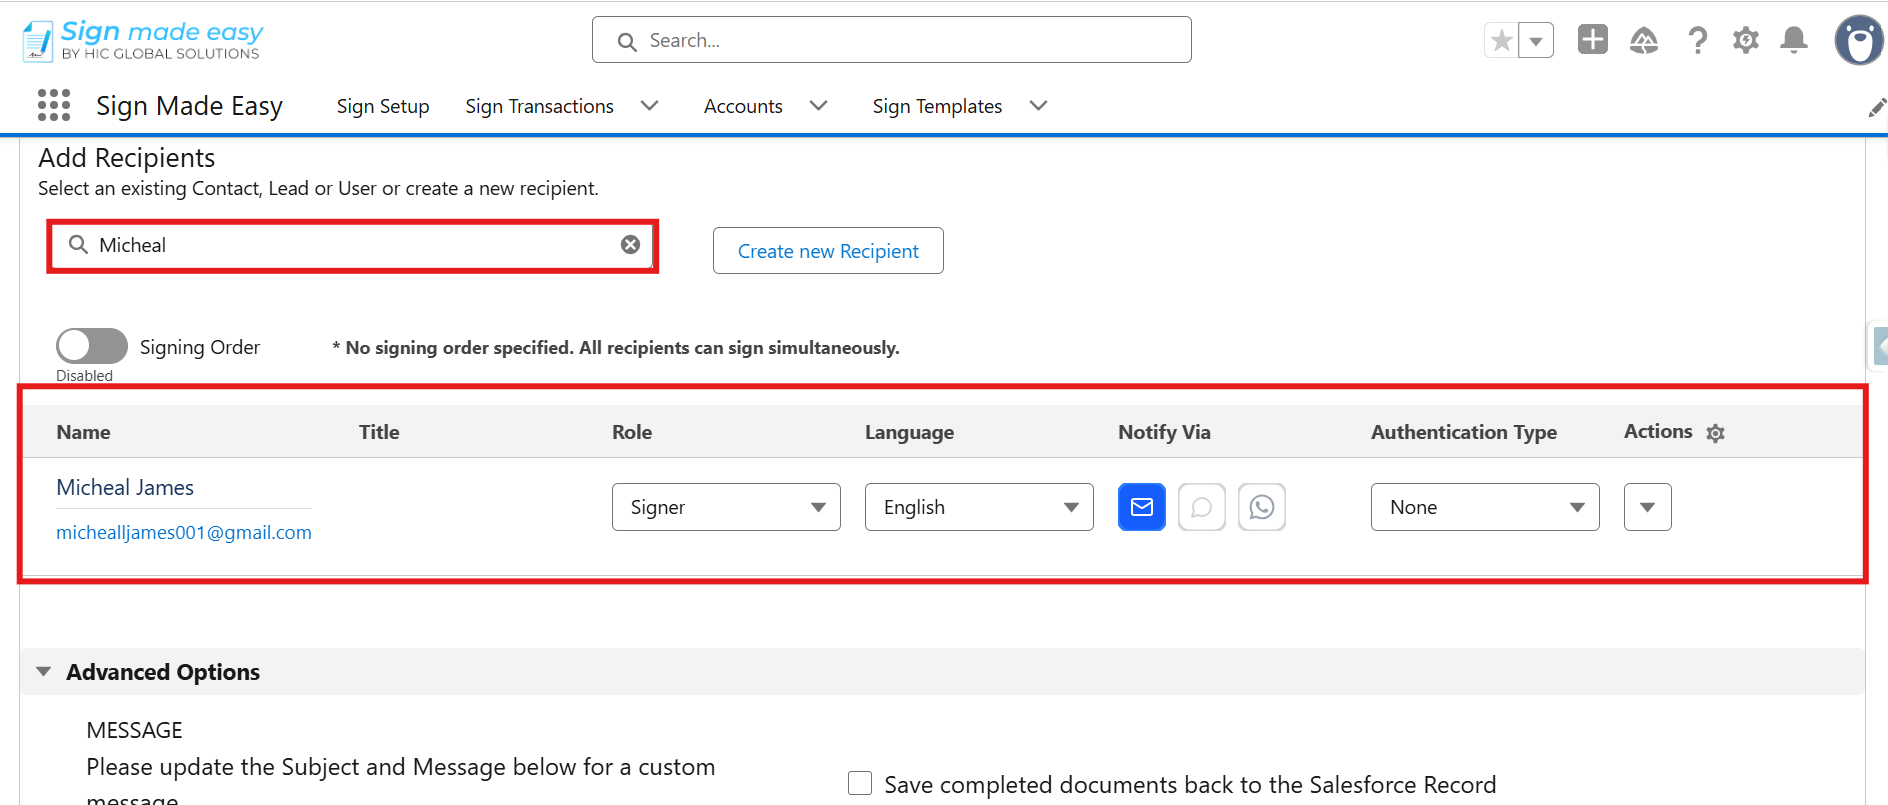The height and width of the screenshot is (805, 1888).
Task: Click the Notify Via column header
Action: pos(1164,432)
